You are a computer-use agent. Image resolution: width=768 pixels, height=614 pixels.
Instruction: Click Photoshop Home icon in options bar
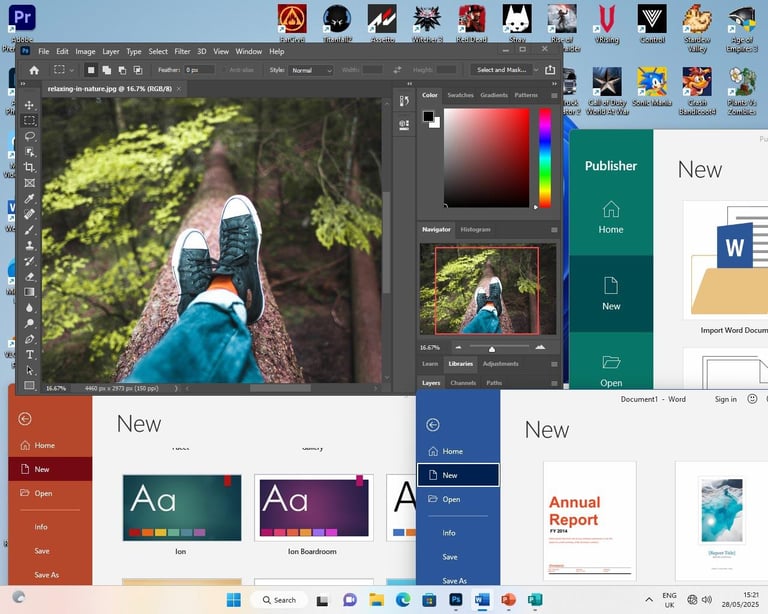pos(34,70)
